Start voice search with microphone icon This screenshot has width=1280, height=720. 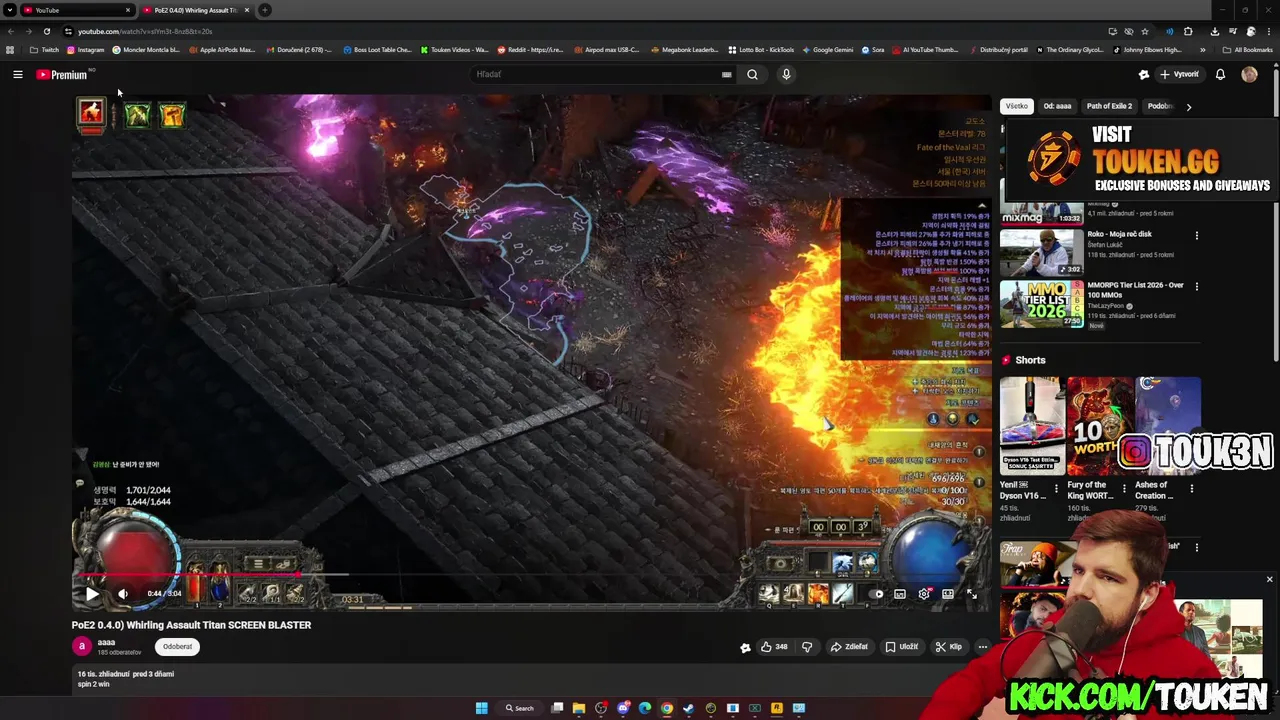[786, 74]
